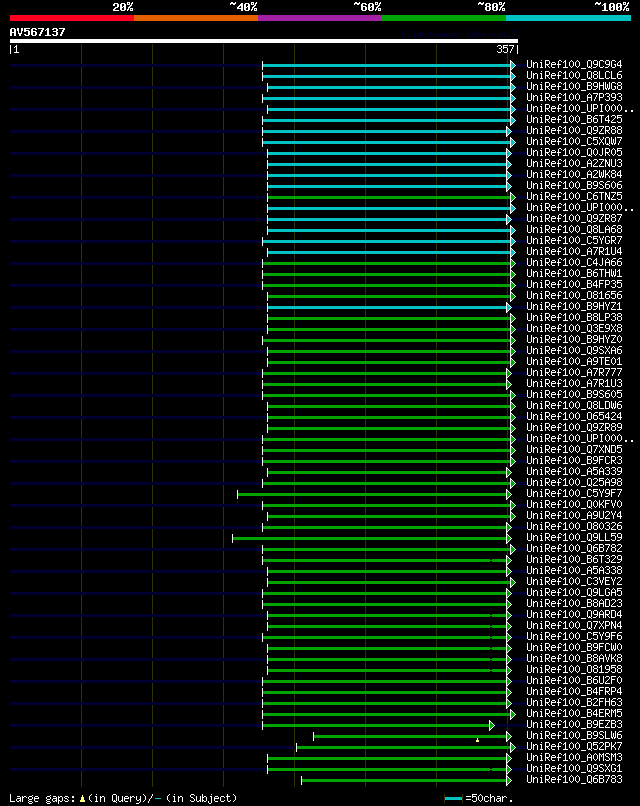Click the start tick of UniRef100_C5Y9F7 alignment
Viewport: 640px width, 806px height.
pyautogui.click(x=237, y=494)
